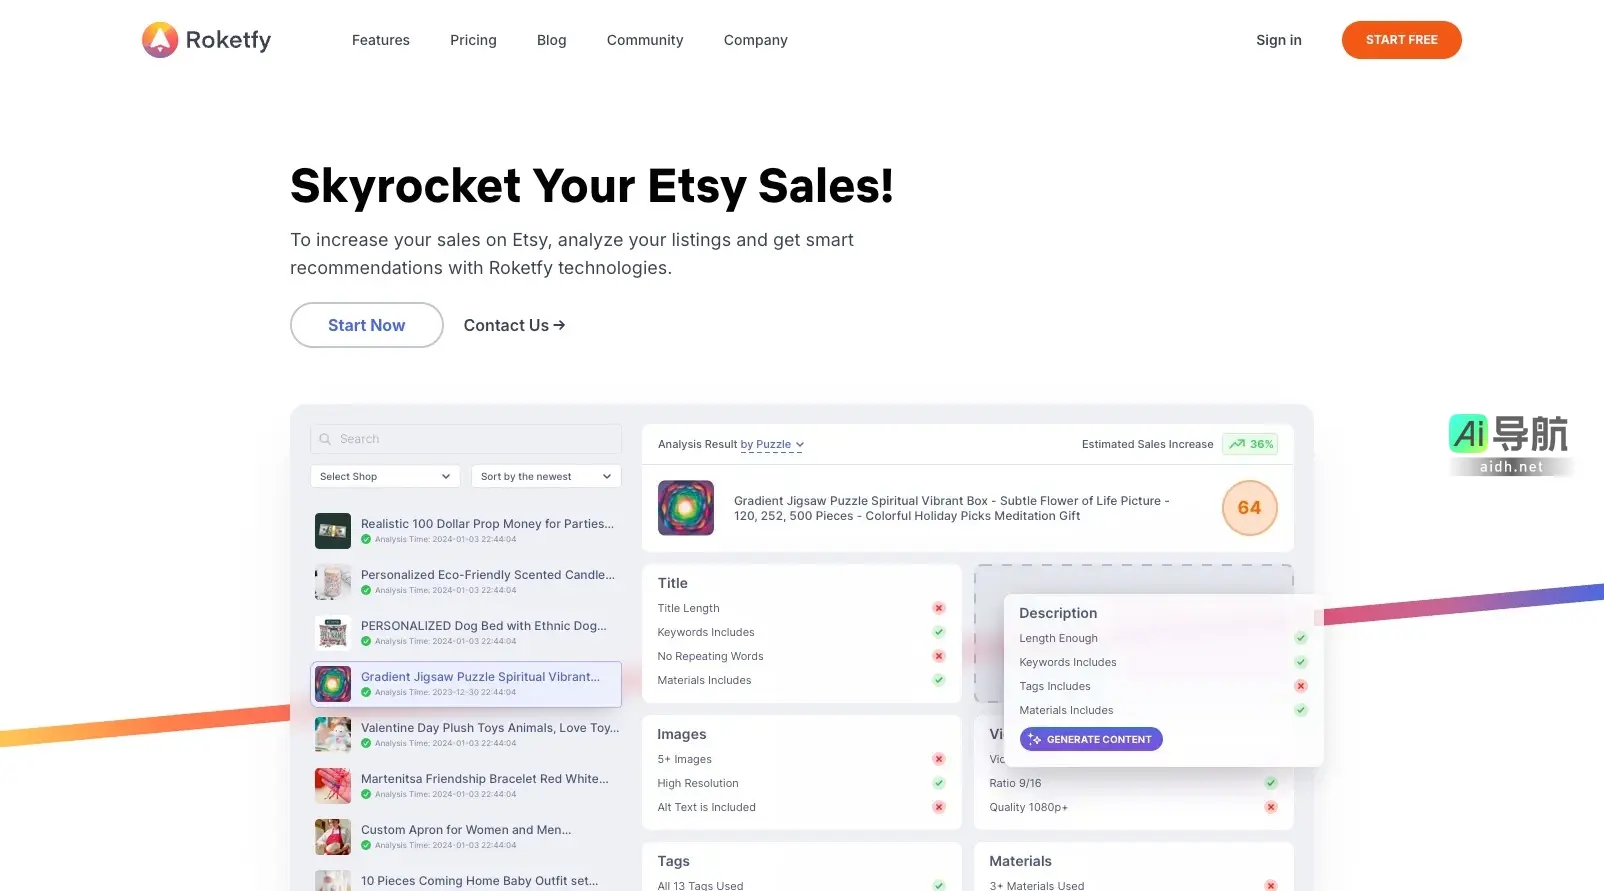Image resolution: width=1604 pixels, height=891 pixels.
Task: Click the Gradient Jigsaw Puzzle title text
Action: tap(951, 508)
